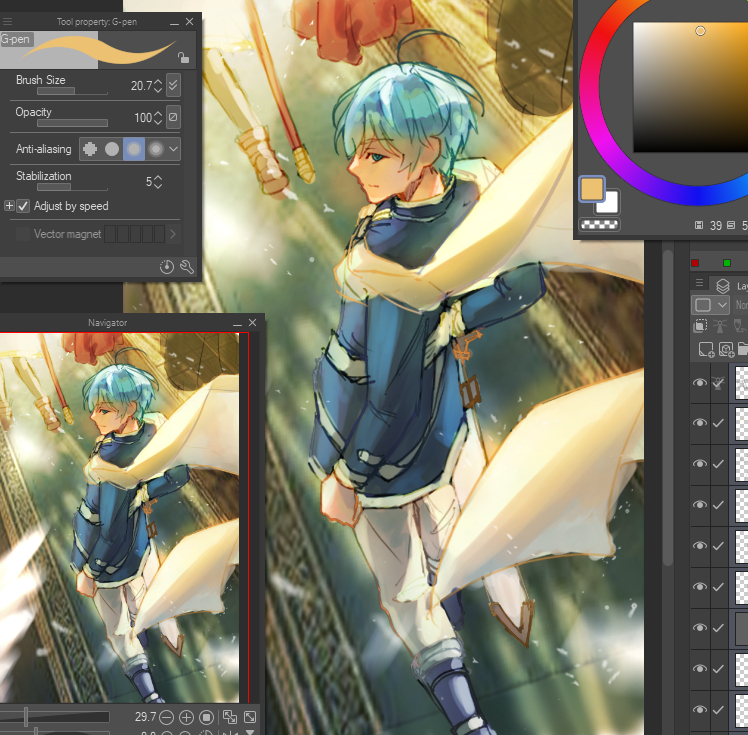Select the white sub drawing color swatch
748x735 pixels.
coord(608,200)
